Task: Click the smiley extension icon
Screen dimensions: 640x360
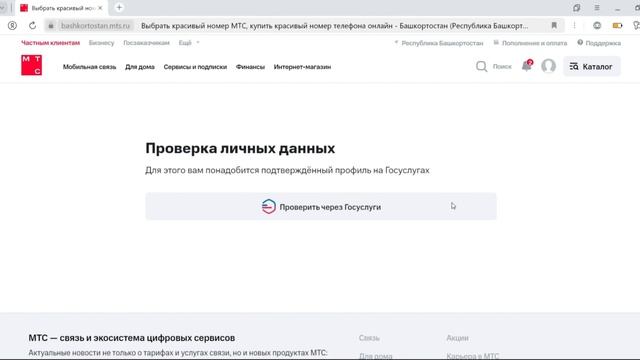Action: click(x=597, y=25)
